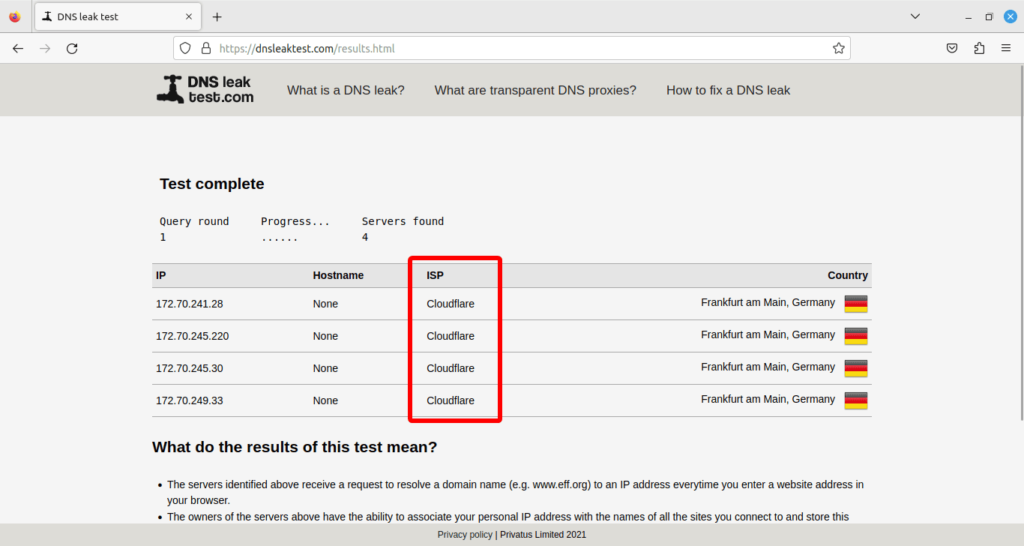Open 'What are transparent DNS proxies?' link
This screenshot has height=546, width=1024.
coord(535,90)
